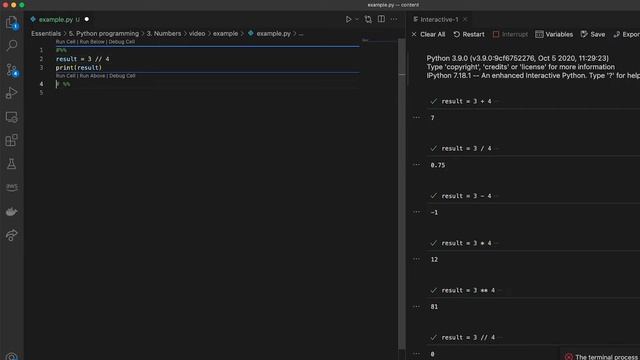Click the editor vertical scrollbar

402,194
